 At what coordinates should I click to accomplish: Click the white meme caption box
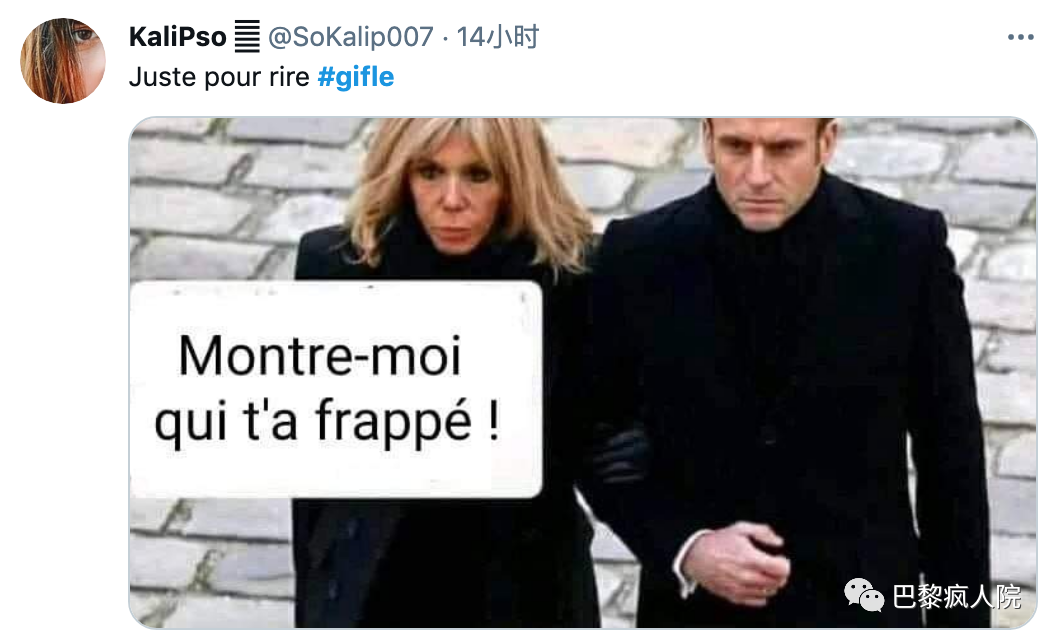pos(335,389)
